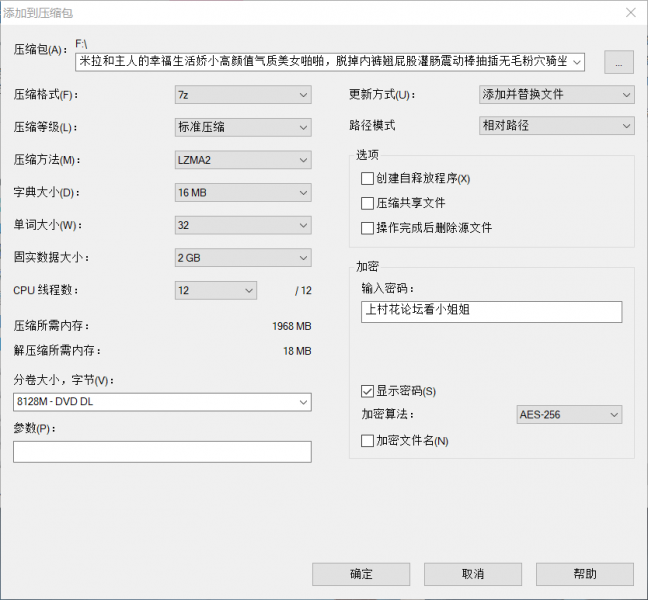Click the 确定 button to confirm
Viewport: 648px width, 600px height.
(x=361, y=574)
